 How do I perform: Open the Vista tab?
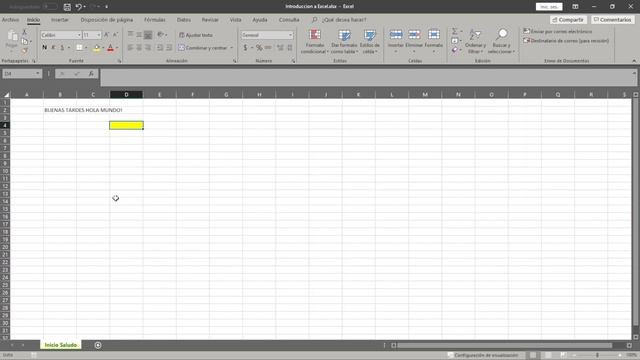click(236, 20)
